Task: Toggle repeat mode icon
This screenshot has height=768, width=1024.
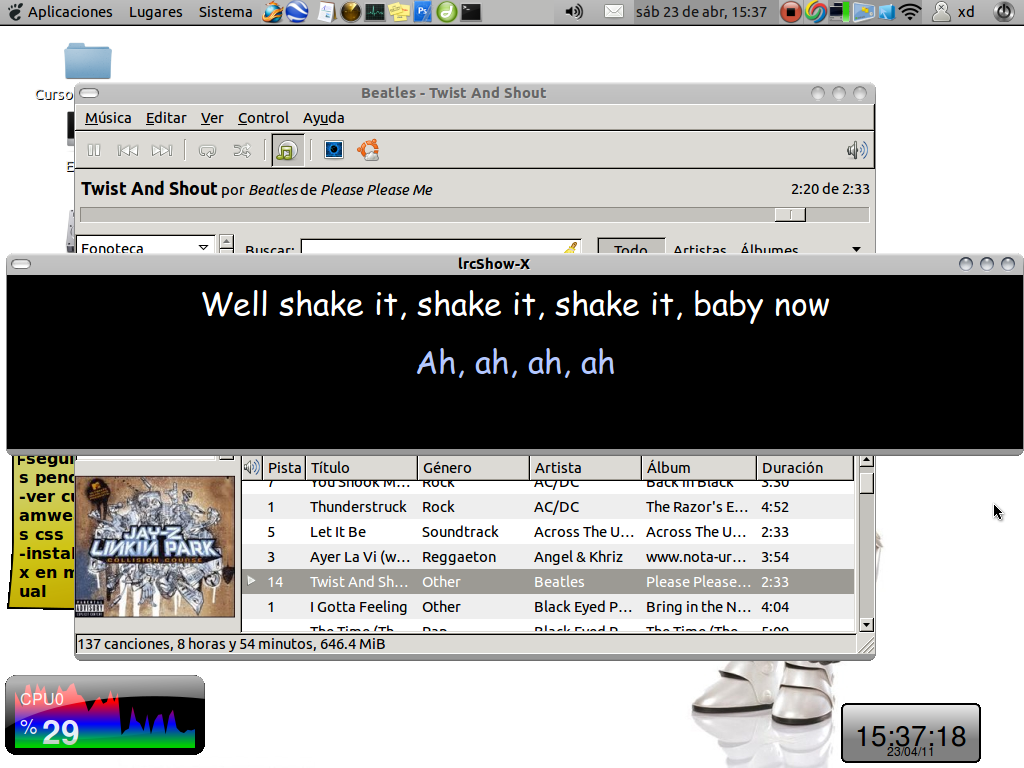Action: pos(208,151)
